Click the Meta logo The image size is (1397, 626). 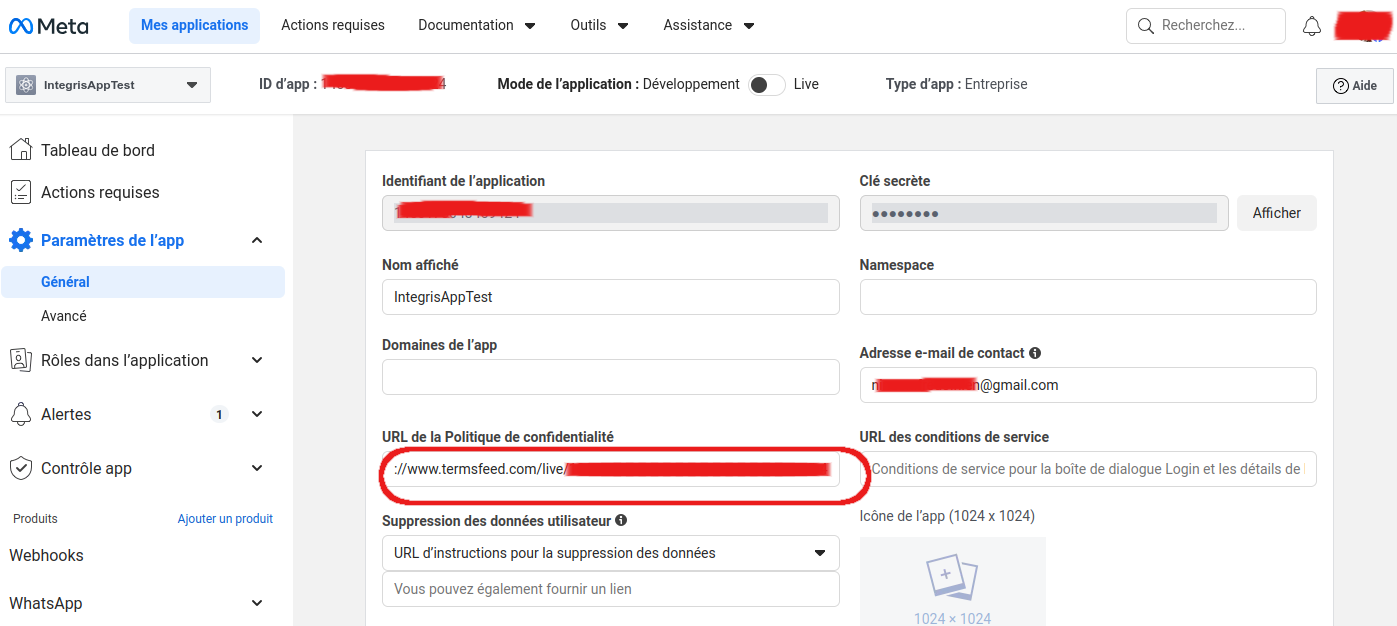coord(48,26)
